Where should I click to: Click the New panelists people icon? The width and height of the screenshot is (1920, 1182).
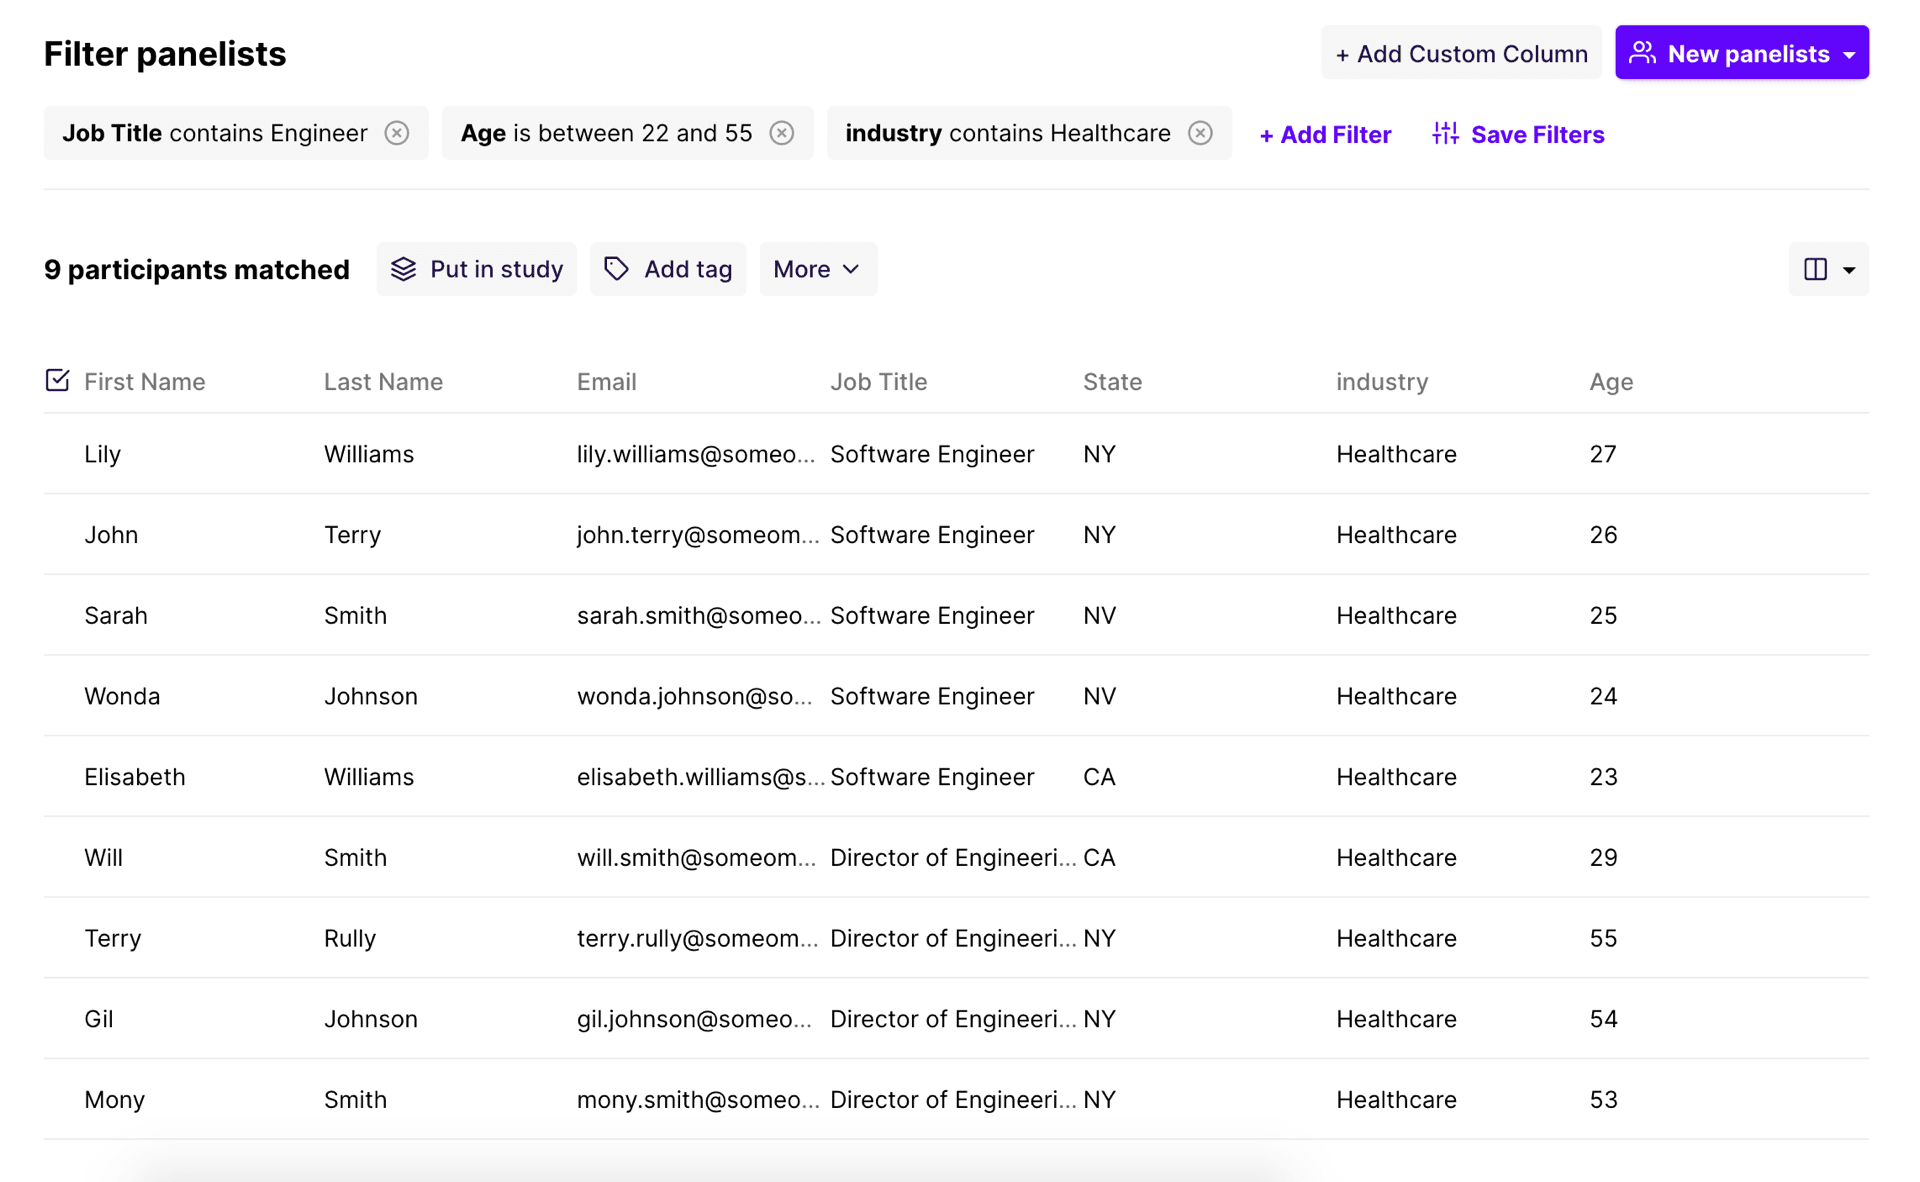pos(1642,52)
